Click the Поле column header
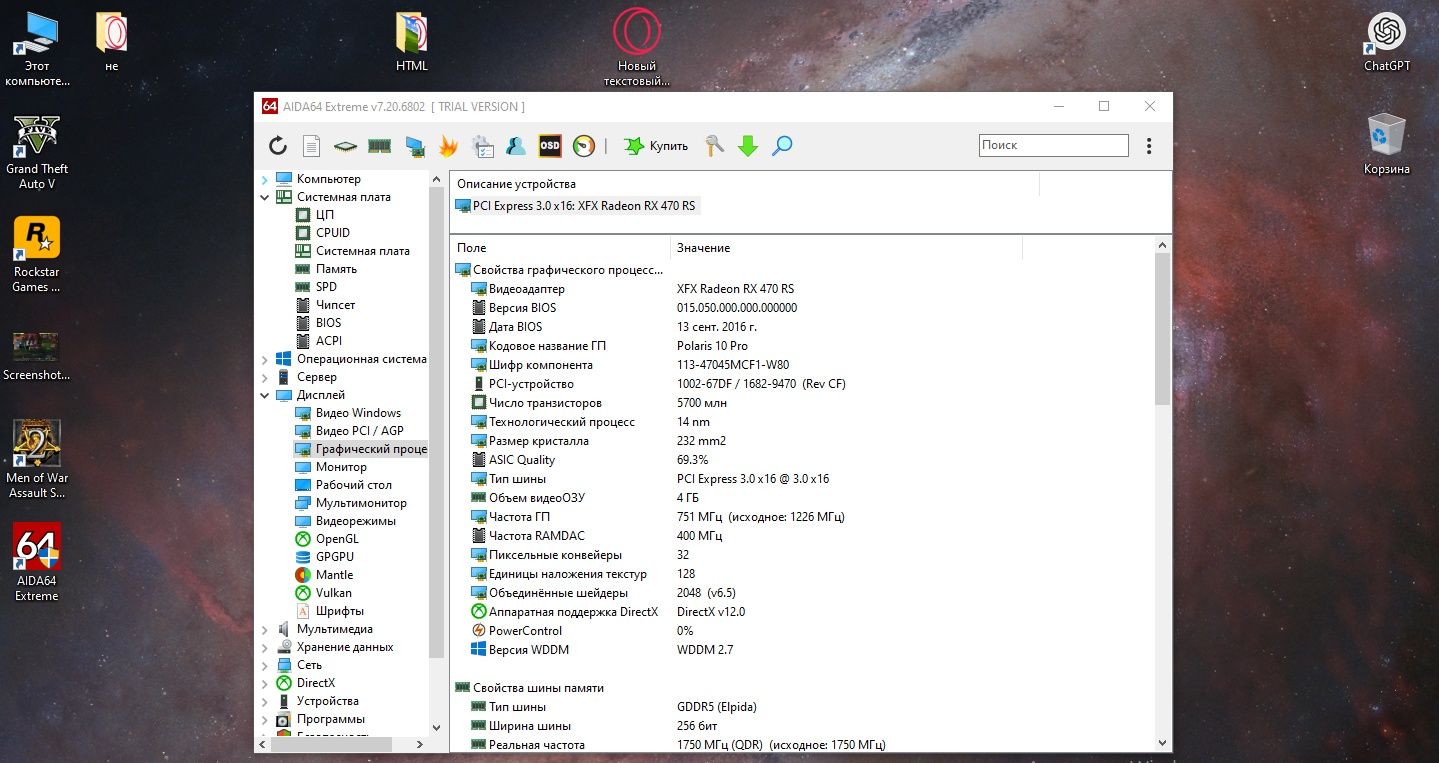 [x=560, y=248]
